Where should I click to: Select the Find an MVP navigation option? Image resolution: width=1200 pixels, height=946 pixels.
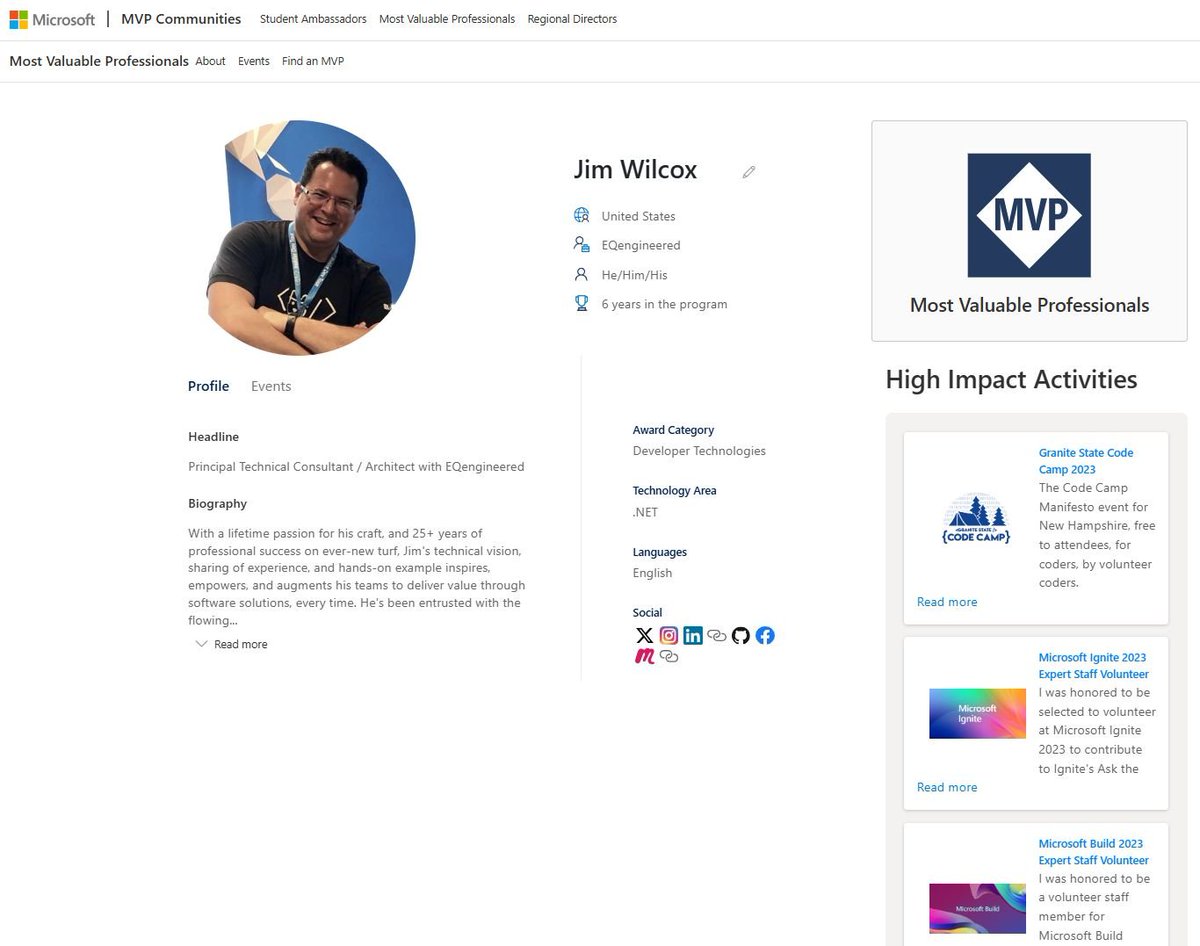312,61
